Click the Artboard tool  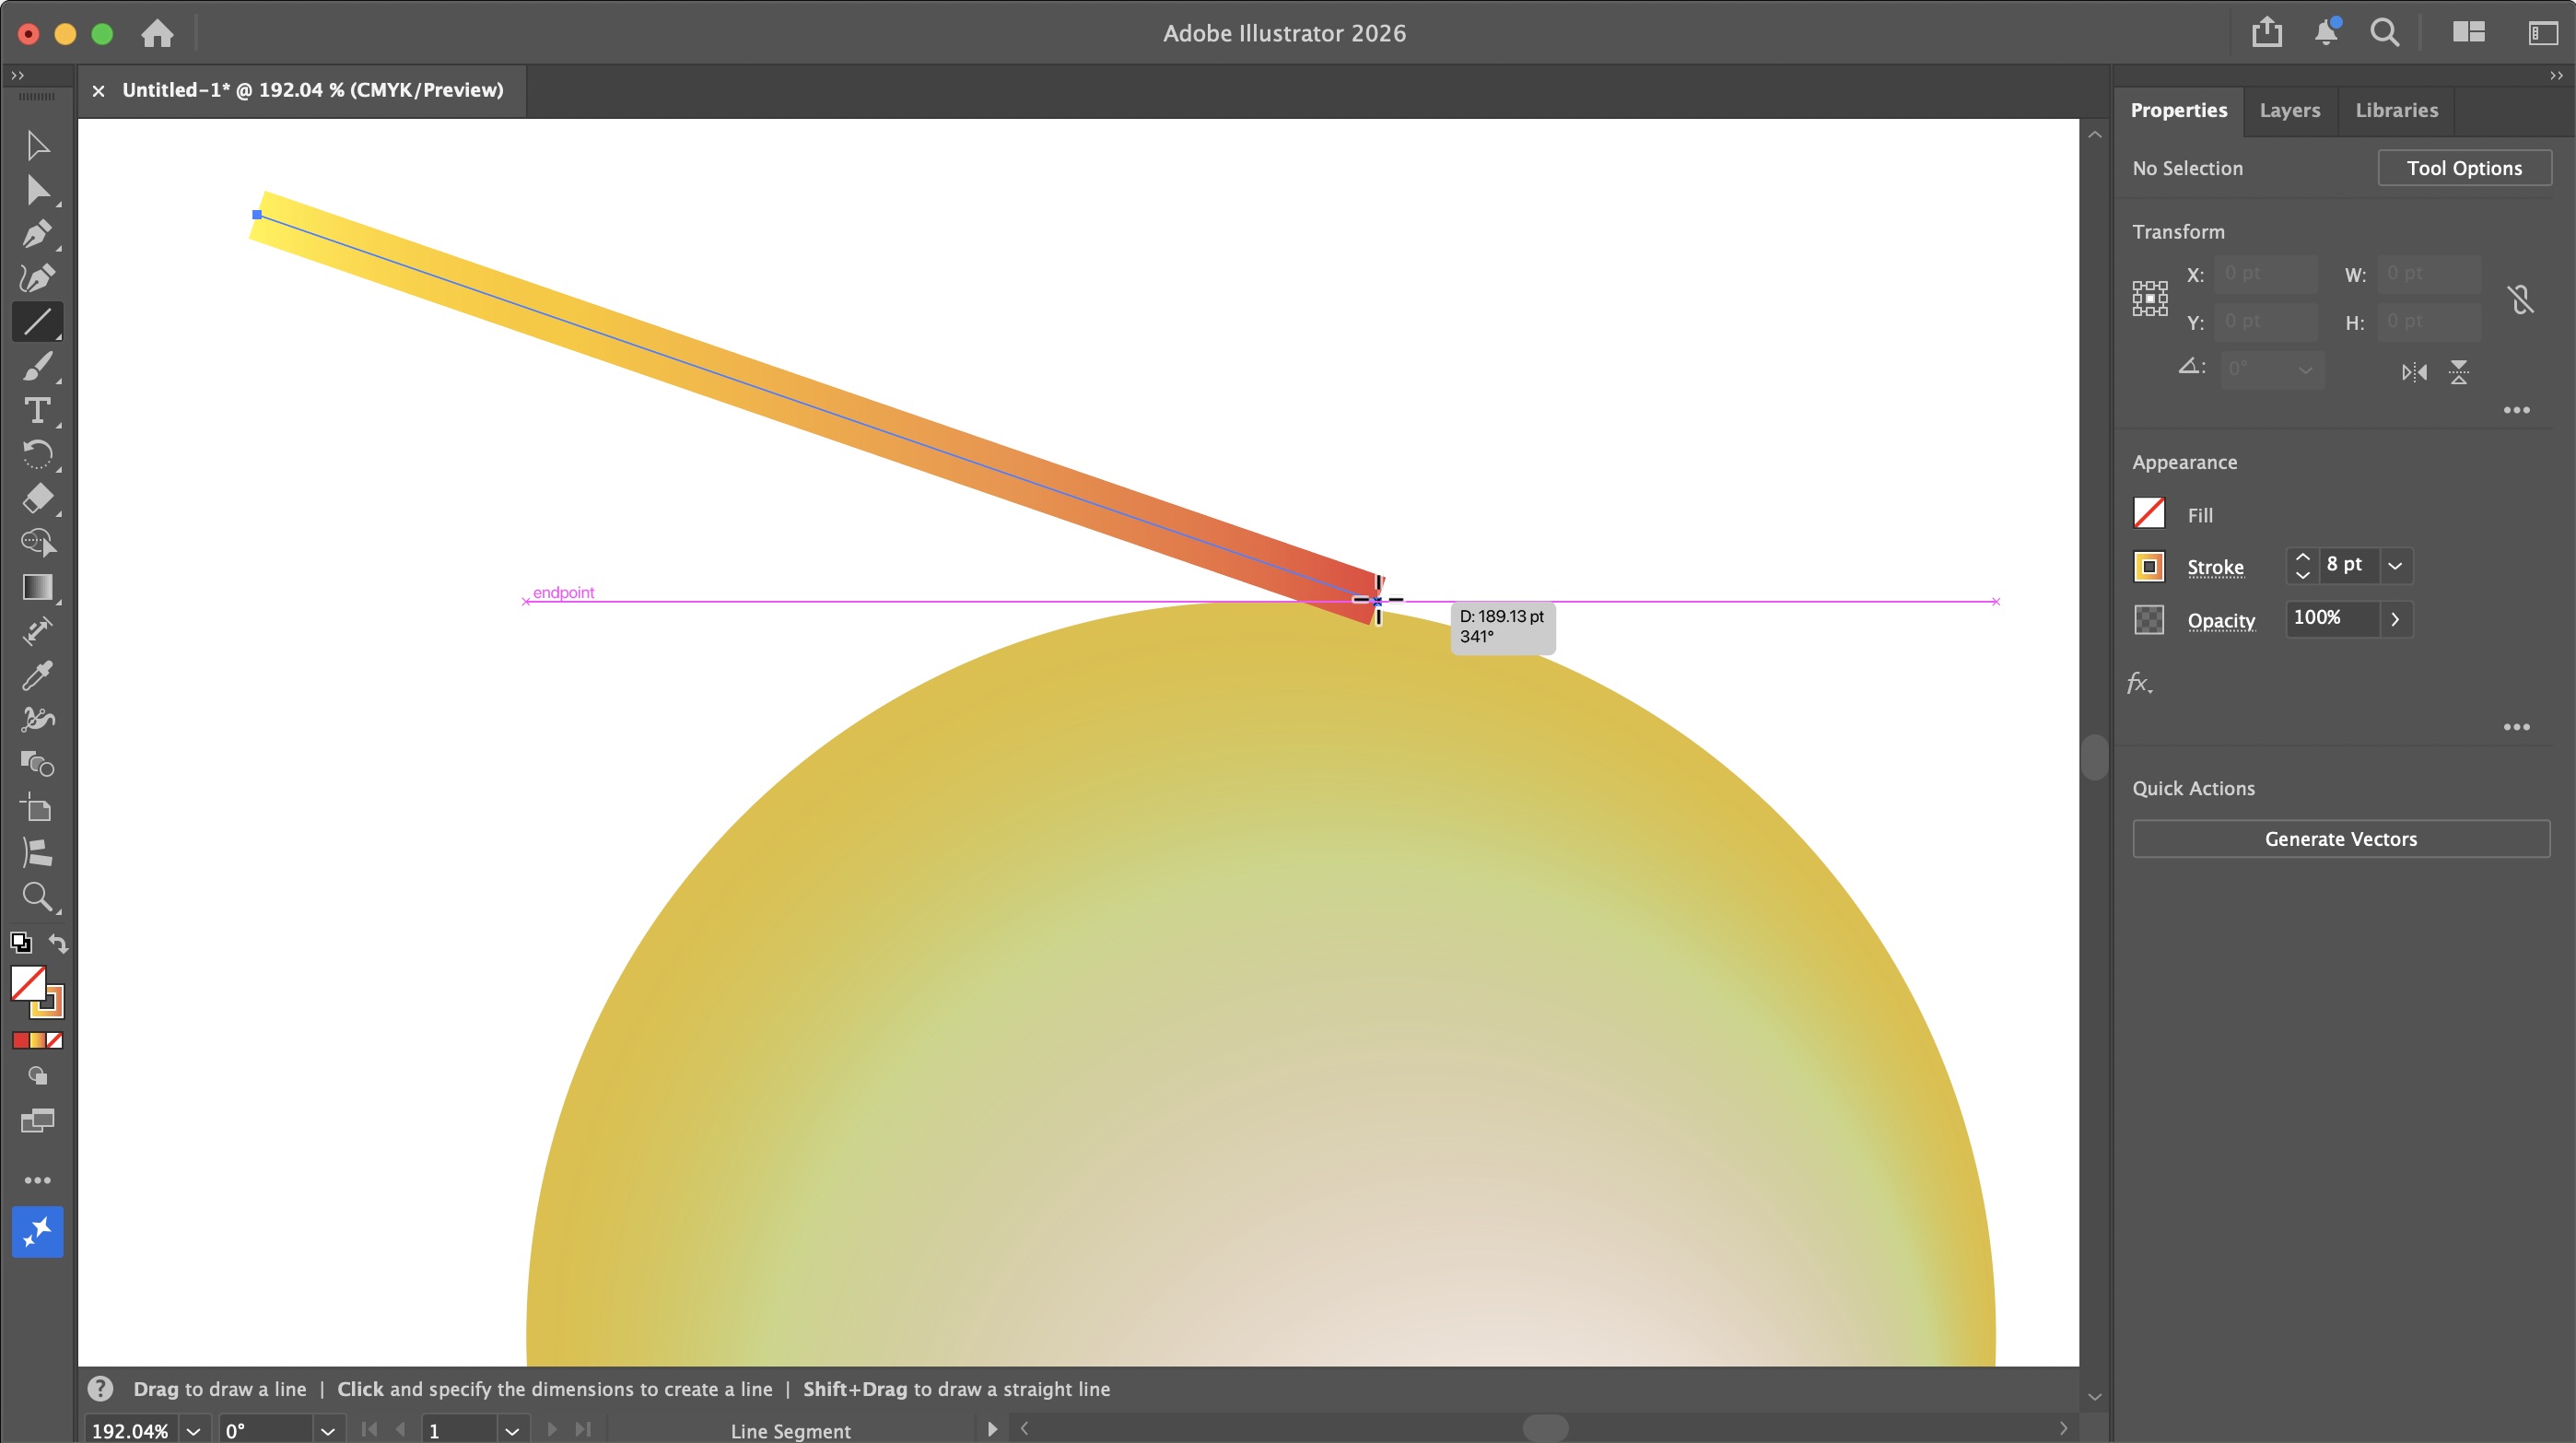click(x=38, y=808)
